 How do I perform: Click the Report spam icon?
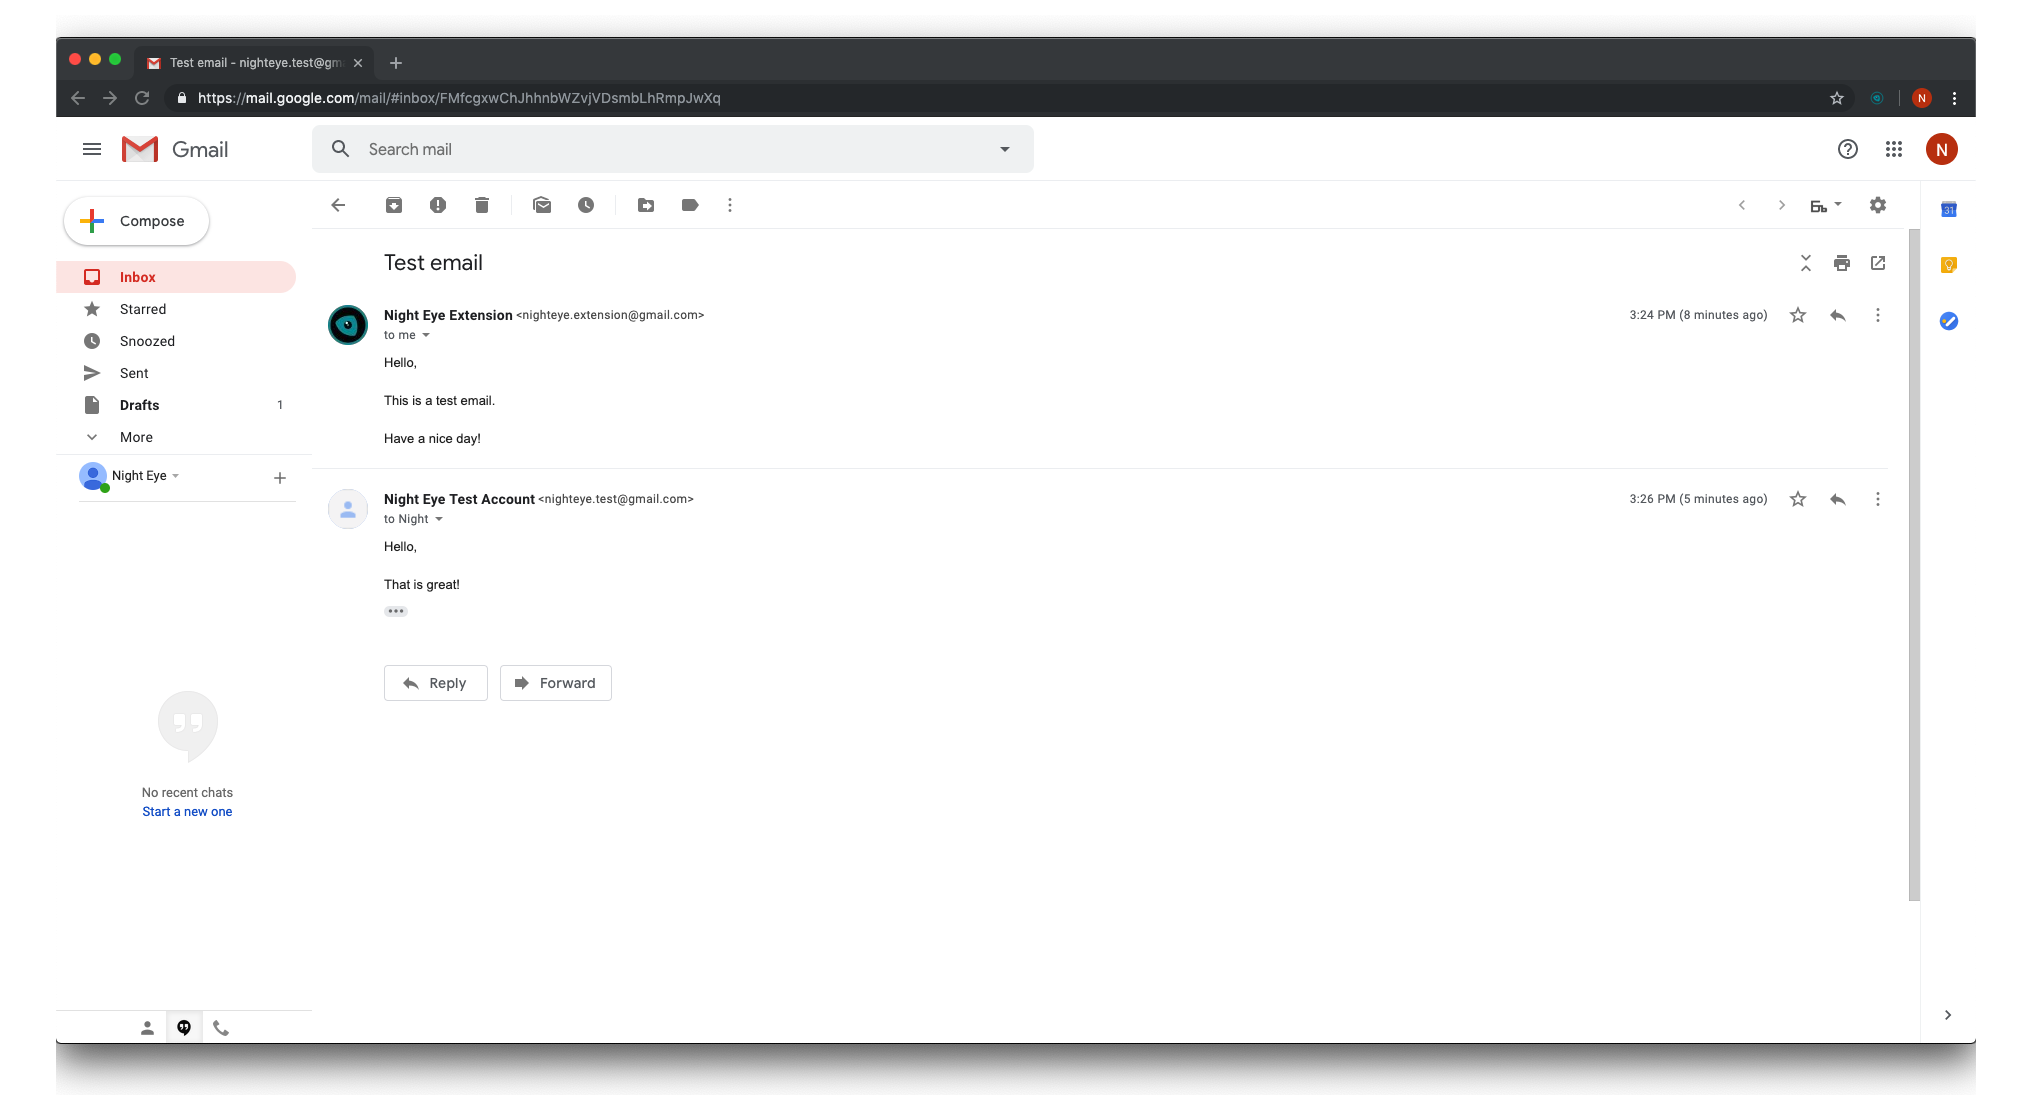coord(437,205)
